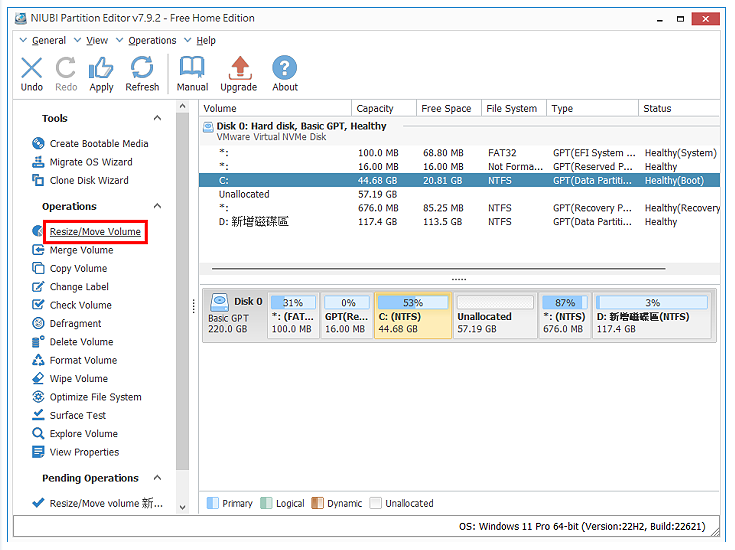Click the Primary legend color swatch
735x550 pixels.
[x=213, y=503]
